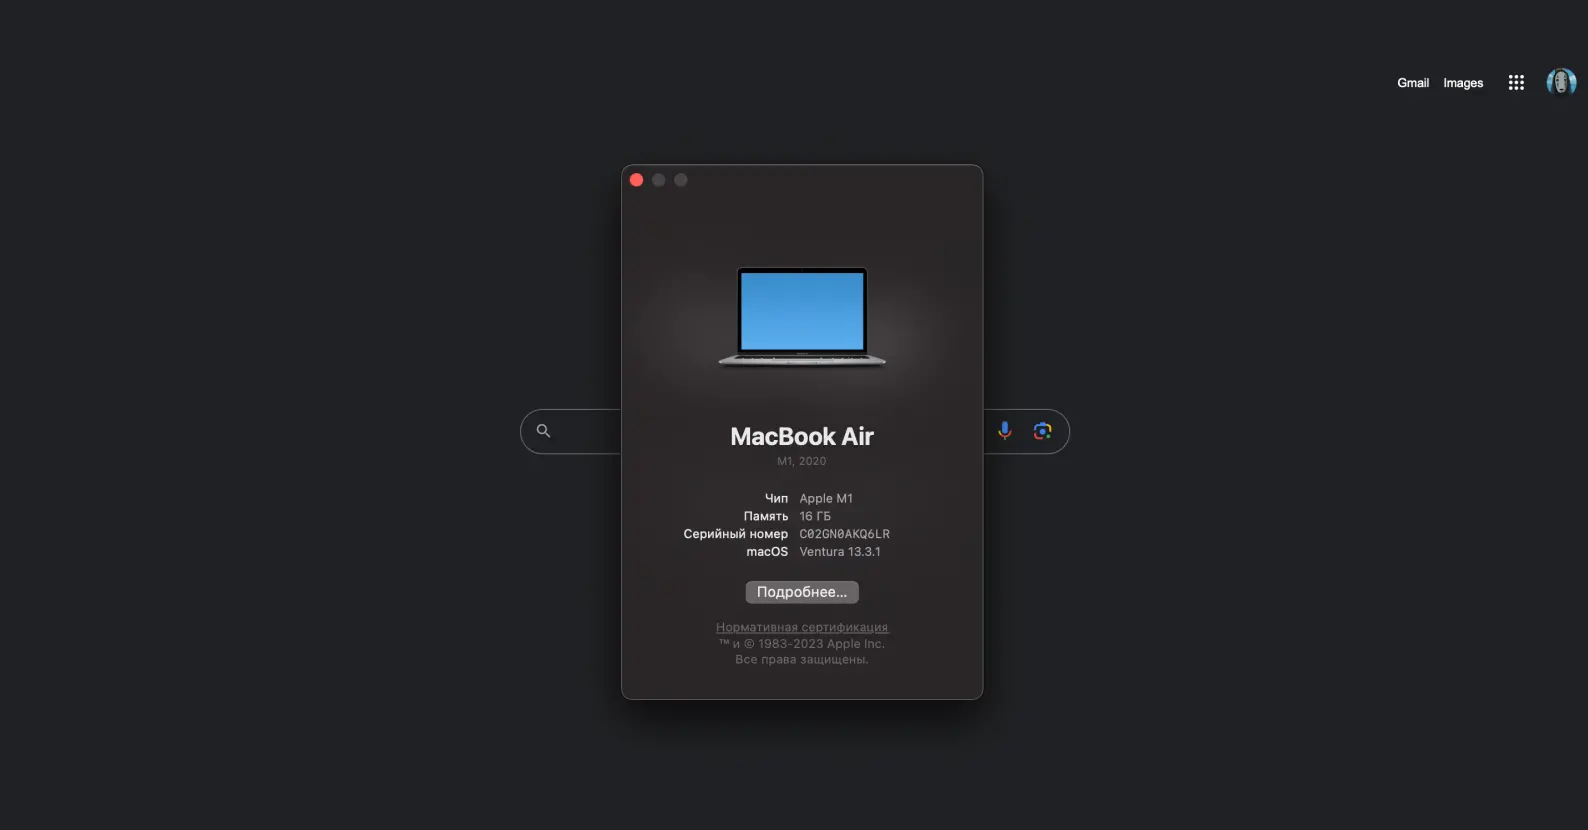Click the greyed-out zoom window button
The width and height of the screenshot is (1588, 830).
click(681, 180)
